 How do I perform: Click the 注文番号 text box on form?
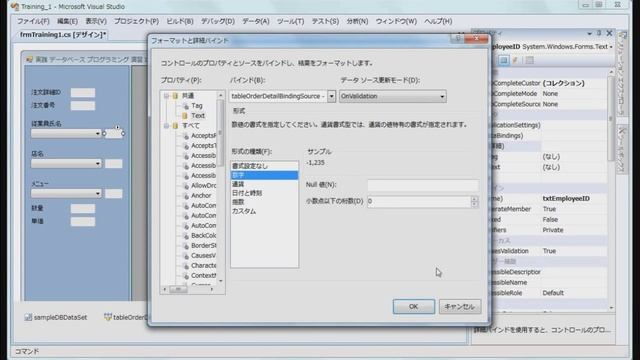pyautogui.click(x=83, y=106)
